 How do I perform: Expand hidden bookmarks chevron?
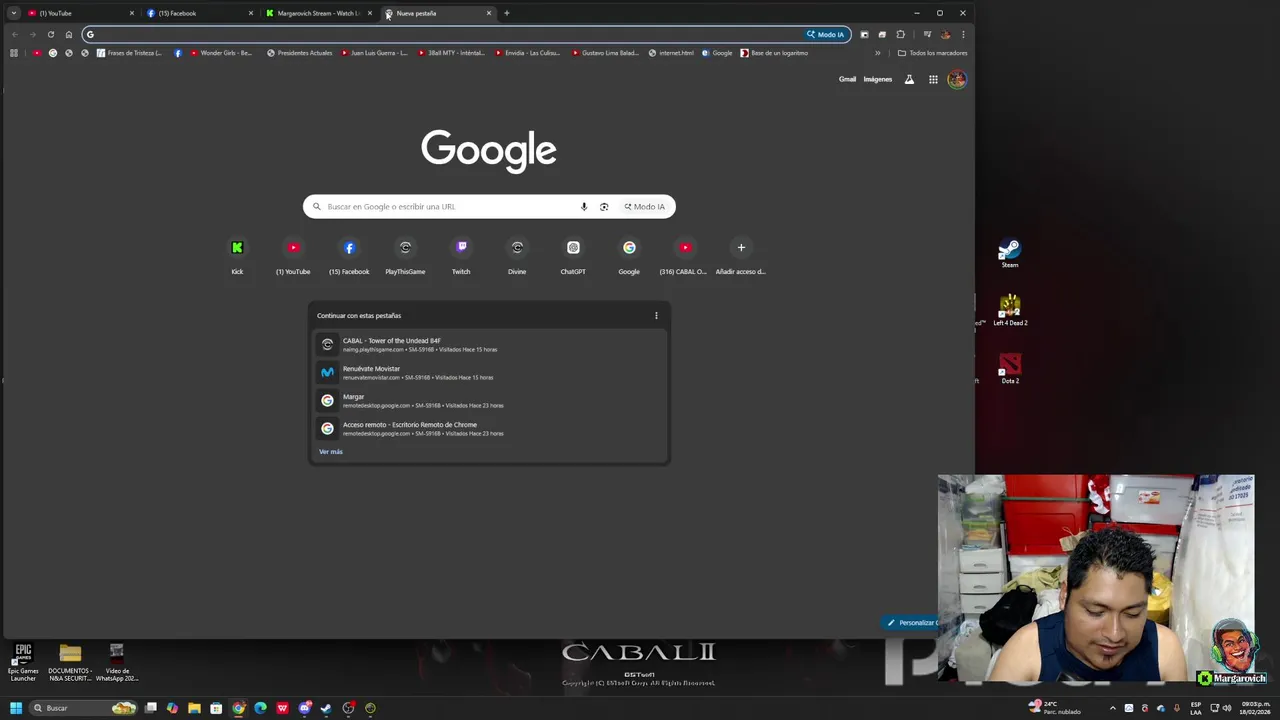pos(878,53)
